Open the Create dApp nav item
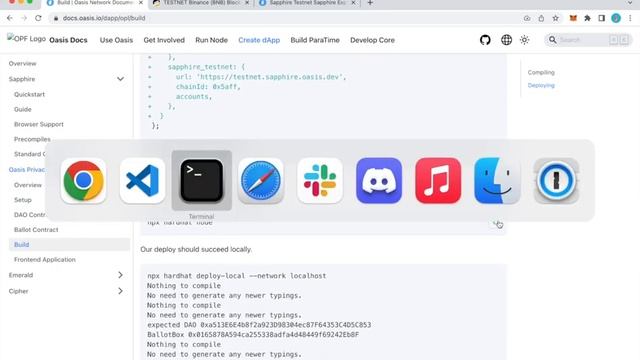 tap(259, 40)
